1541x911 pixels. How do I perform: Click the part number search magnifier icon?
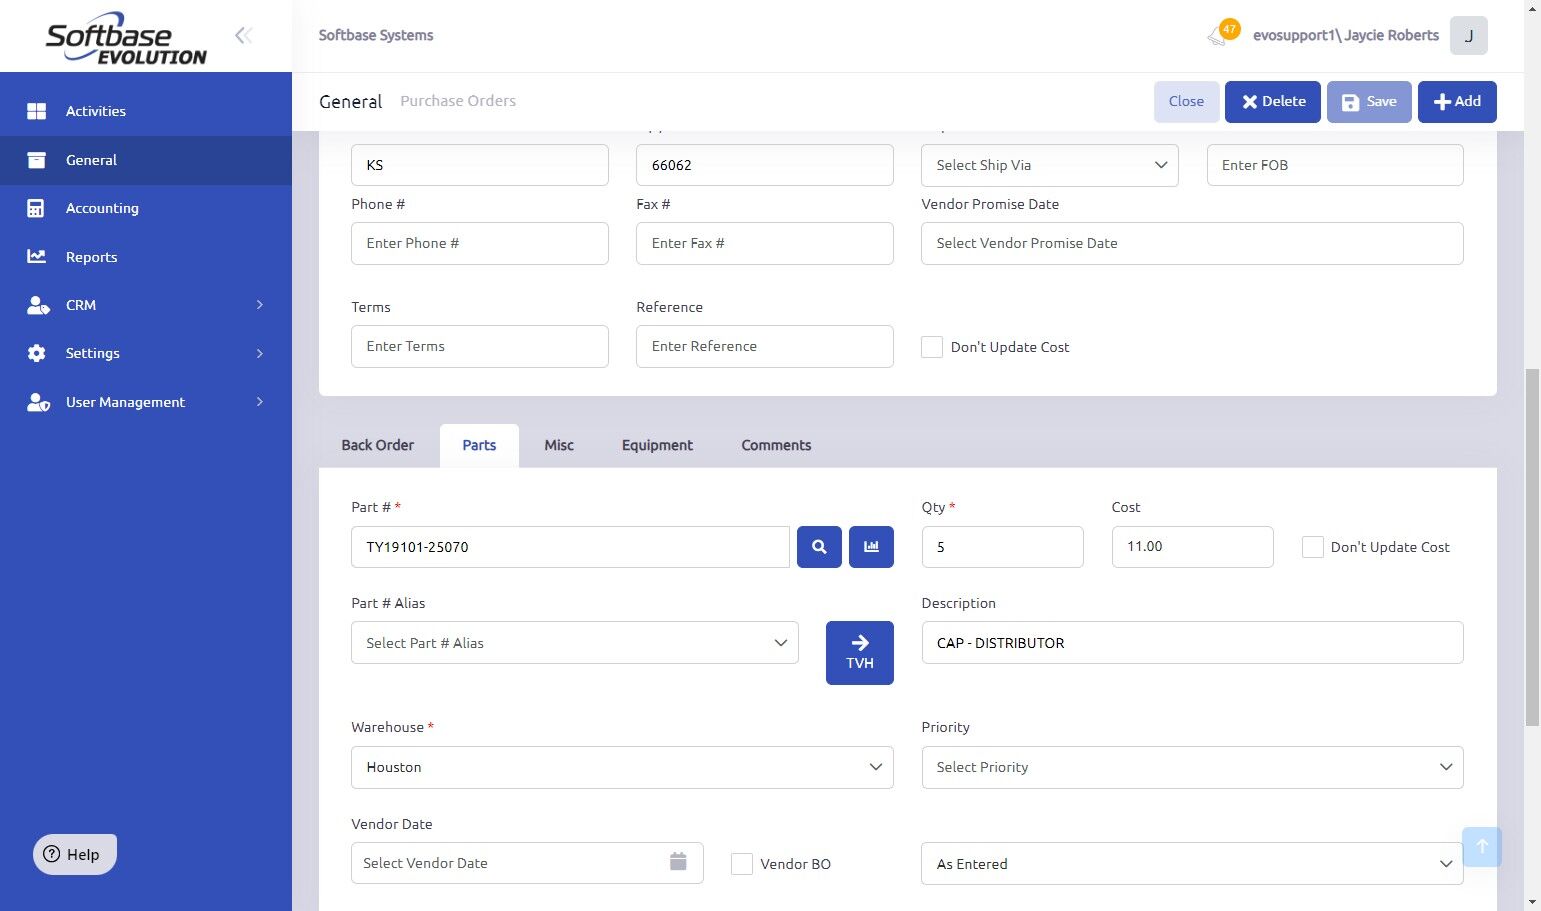point(819,547)
